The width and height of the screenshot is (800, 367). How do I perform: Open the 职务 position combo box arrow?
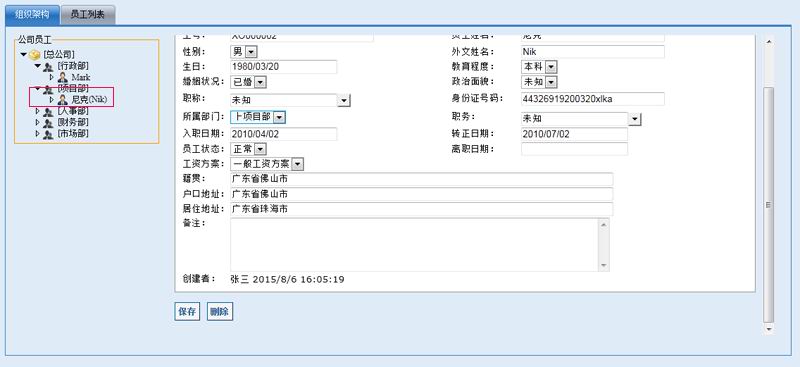click(634, 119)
